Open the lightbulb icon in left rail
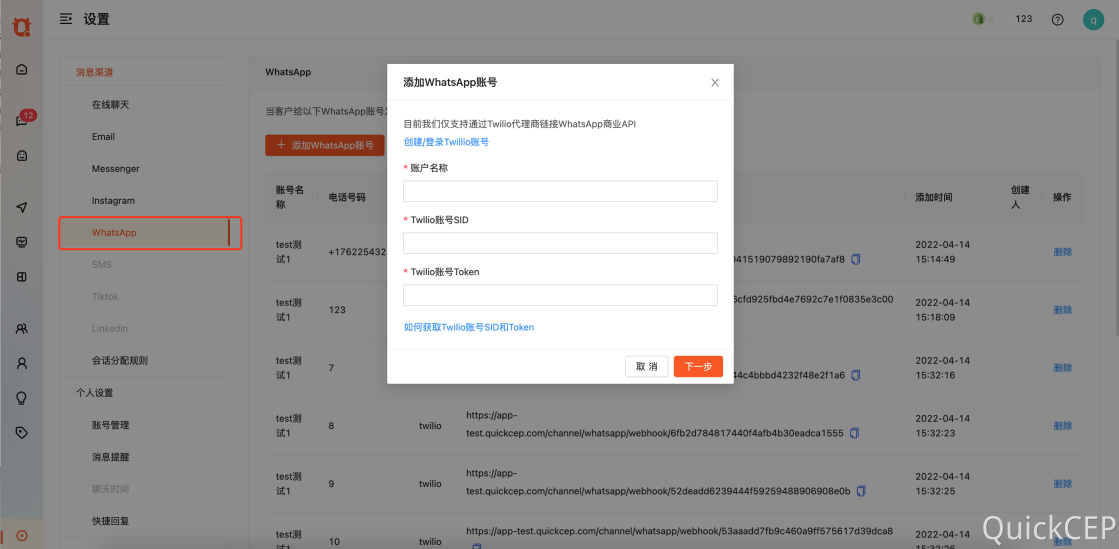 click(x=22, y=398)
